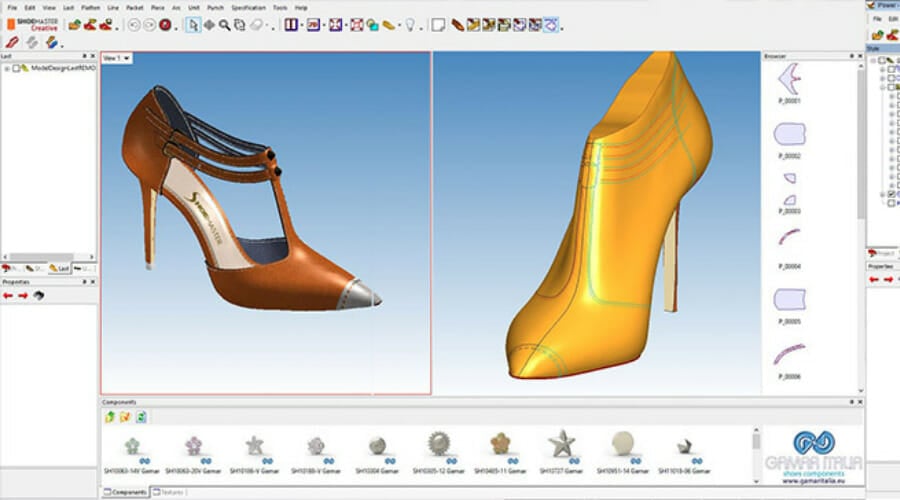
Task: Click the Components list vertical scrollbar
Action: coord(756,456)
